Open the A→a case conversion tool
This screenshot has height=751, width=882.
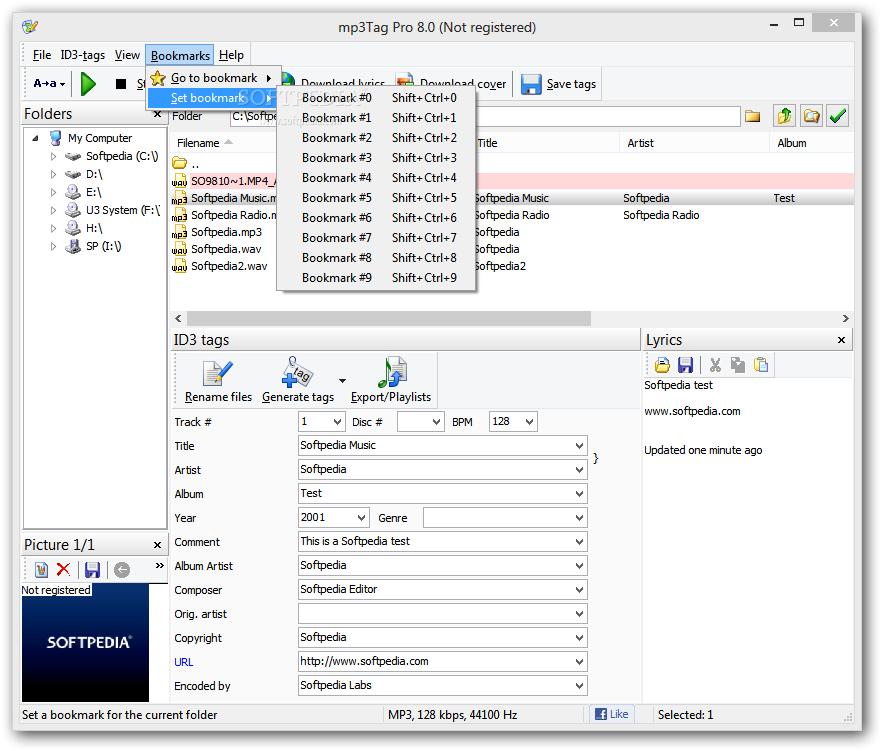(x=48, y=84)
